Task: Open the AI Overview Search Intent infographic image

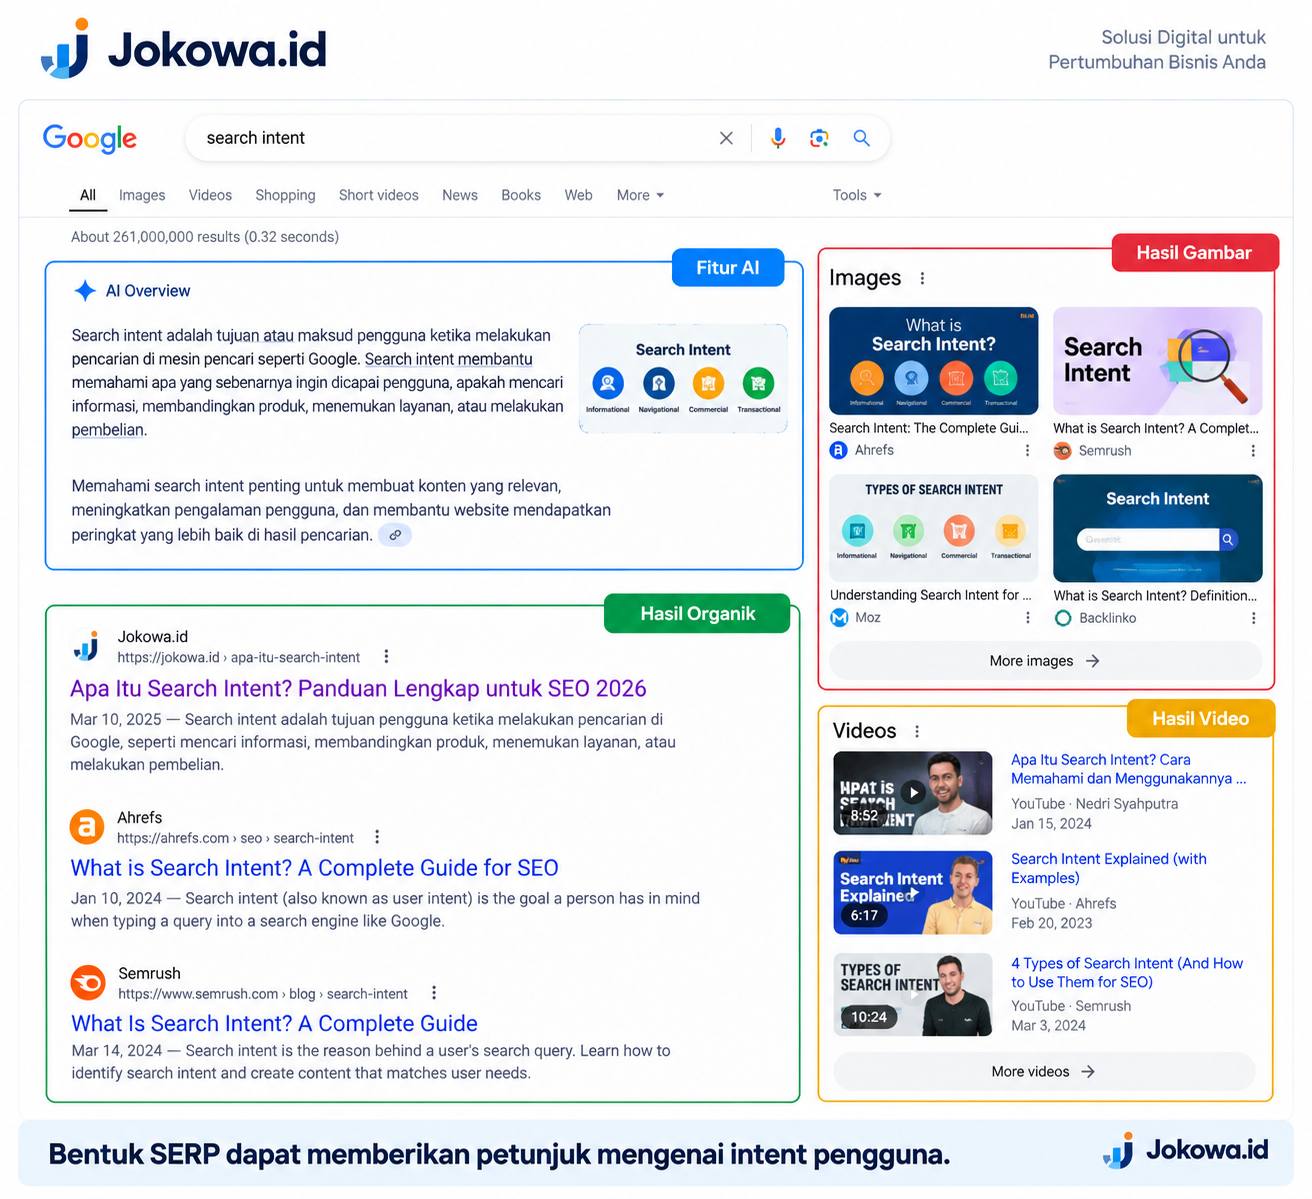Action: click(x=683, y=379)
